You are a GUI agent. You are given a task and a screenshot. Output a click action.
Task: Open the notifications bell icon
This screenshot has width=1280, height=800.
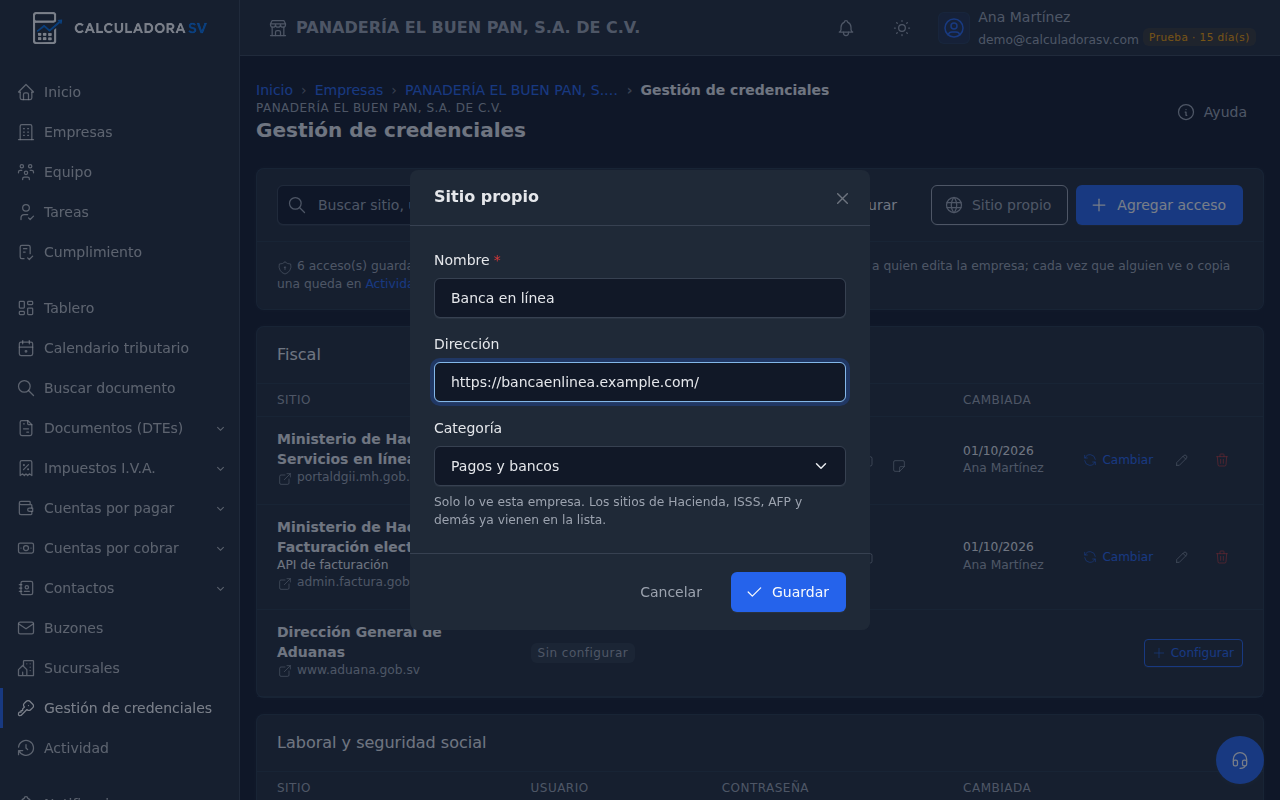[846, 28]
